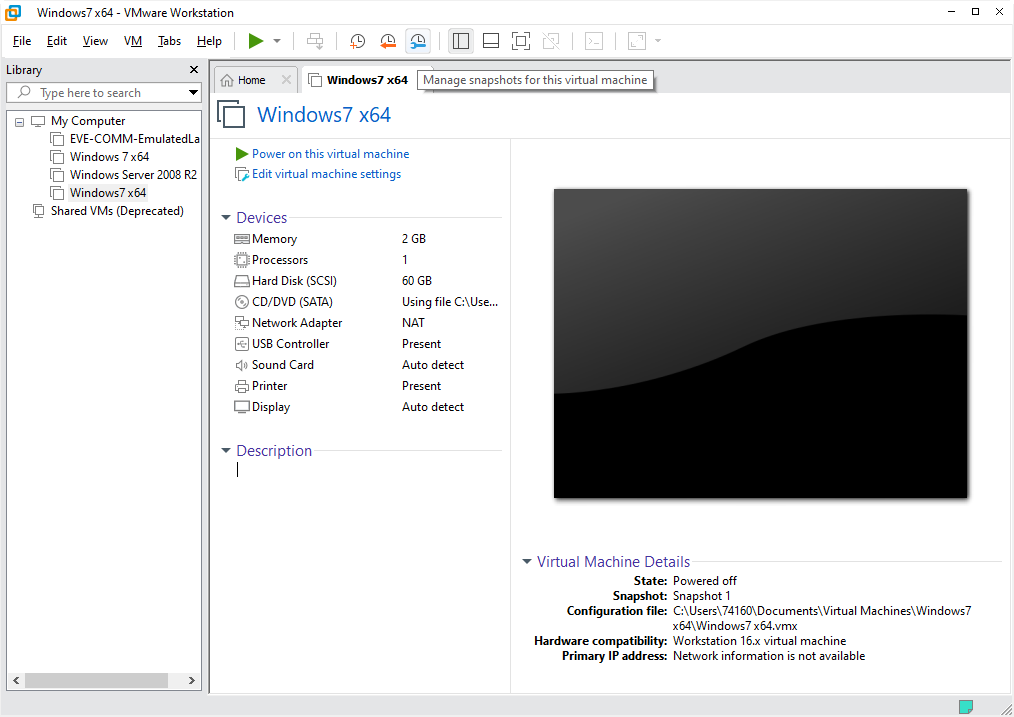
Task: Open the power options dropdown arrow
Action: 277,41
